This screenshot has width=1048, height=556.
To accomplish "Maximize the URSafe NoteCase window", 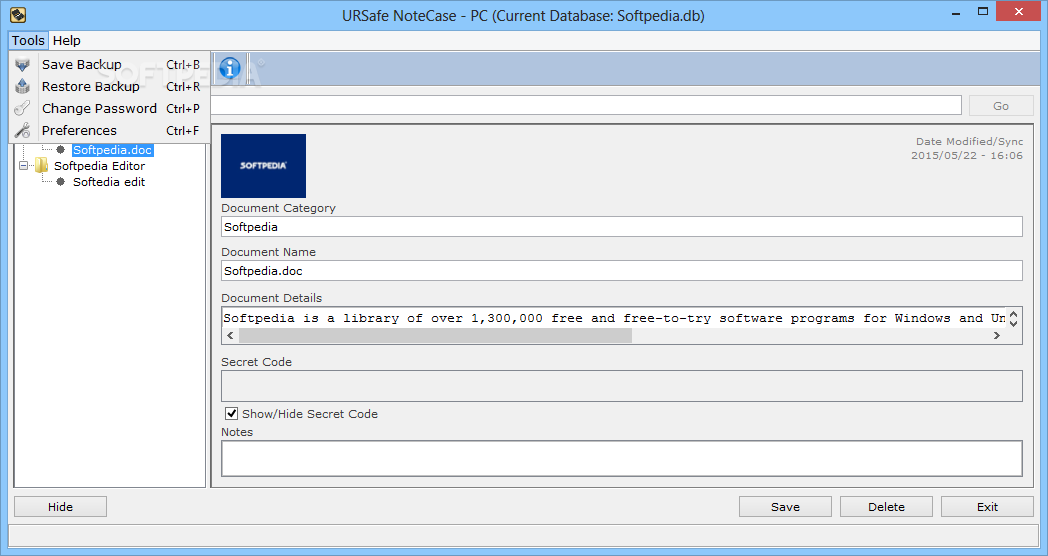I will point(982,12).
